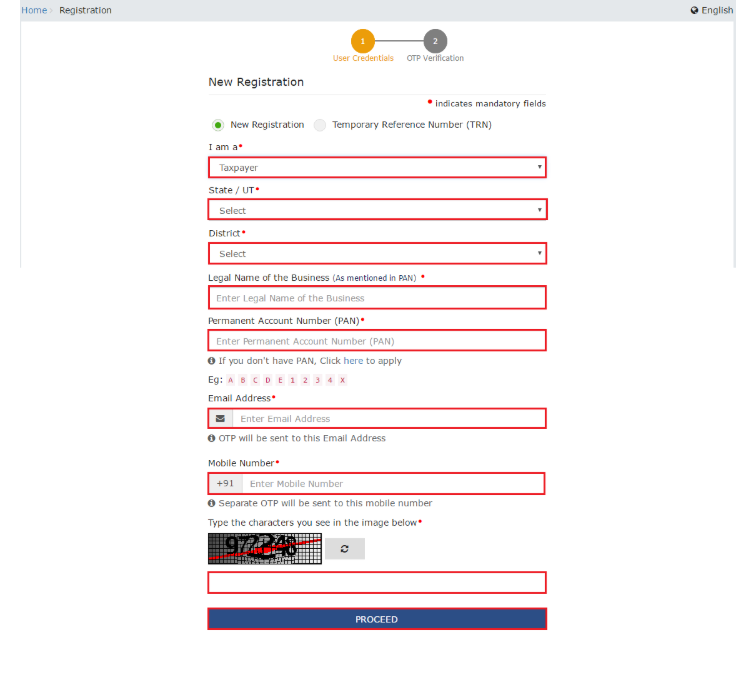
Task: Click the 'OTP Verification' step label
Action: (x=435, y=58)
